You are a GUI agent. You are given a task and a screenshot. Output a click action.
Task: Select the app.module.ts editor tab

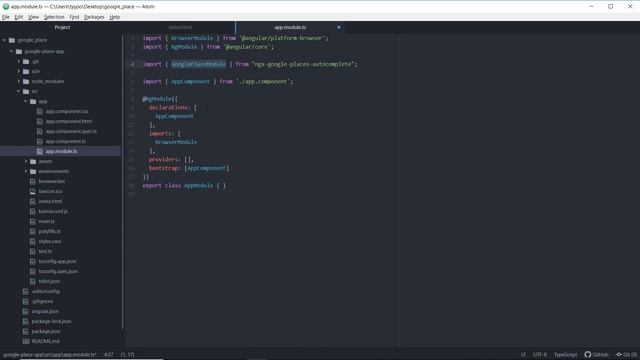tap(290, 27)
